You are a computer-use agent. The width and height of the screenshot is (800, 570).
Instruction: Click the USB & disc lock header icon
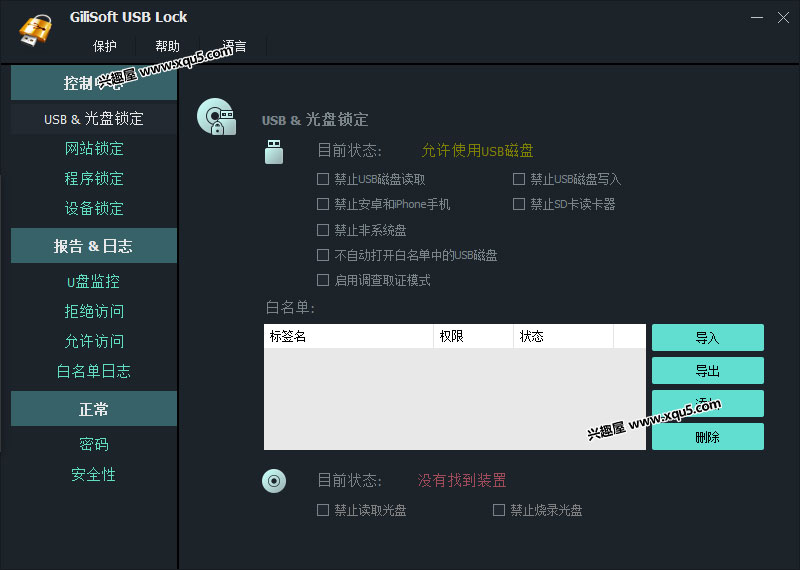[217, 117]
